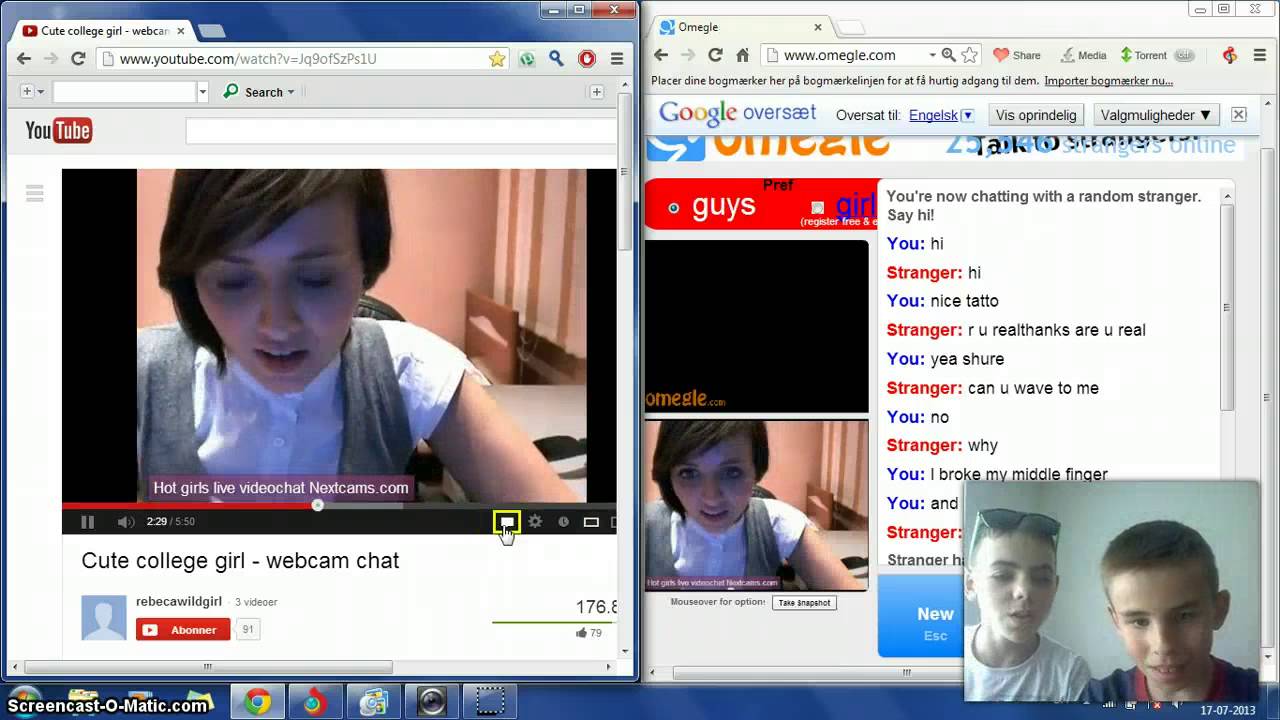The image size is (1280, 720).
Task: Pause the YouTube video
Action: [87, 522]
